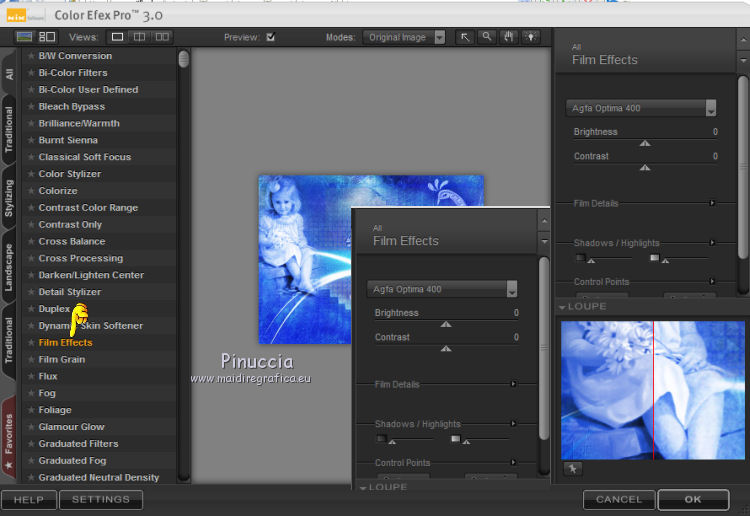Screen dimensions: 750x516
Task: Switch to the single-column filter list layout
Action: (x=24, y=37)
